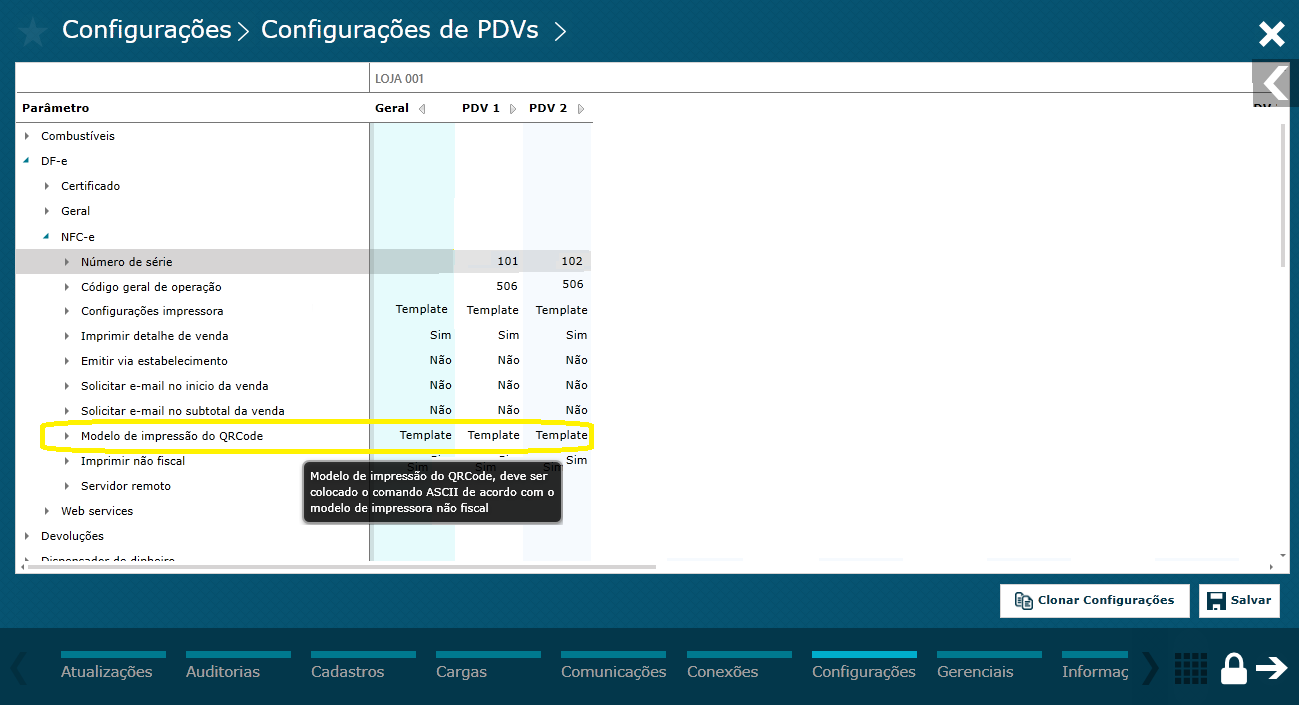
Task: Click the logout arrow icon at bottom right
Action: (1272, 668)
